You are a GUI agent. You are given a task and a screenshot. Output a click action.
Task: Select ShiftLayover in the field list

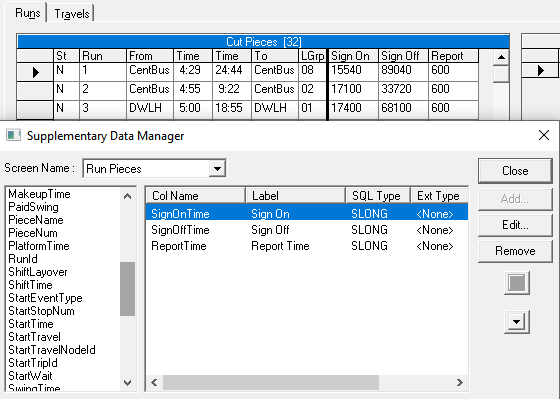click(x=38, y=272)
